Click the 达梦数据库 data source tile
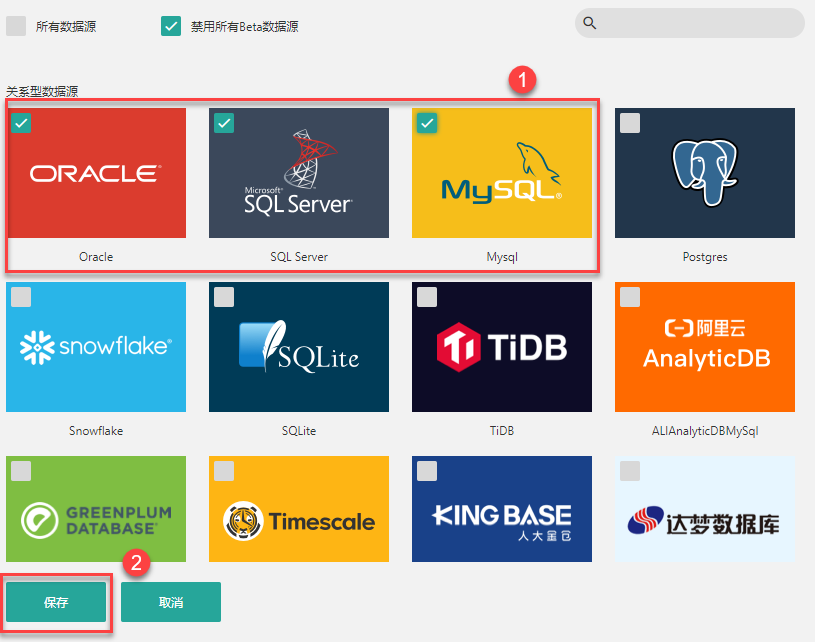The height and width of the screenshot is (642, 815). pos(704,510)
